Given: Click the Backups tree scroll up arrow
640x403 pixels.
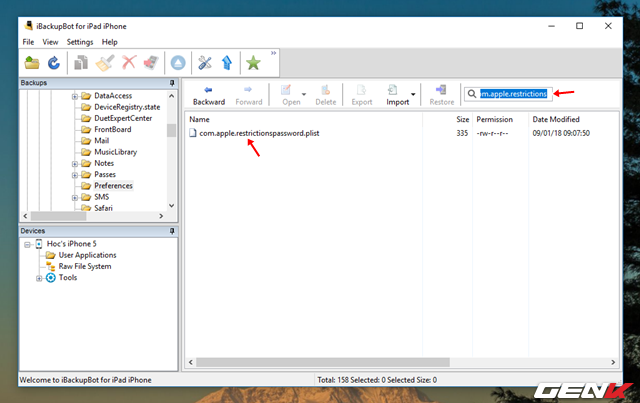Looking at the screenshot, I should [171, 96].
